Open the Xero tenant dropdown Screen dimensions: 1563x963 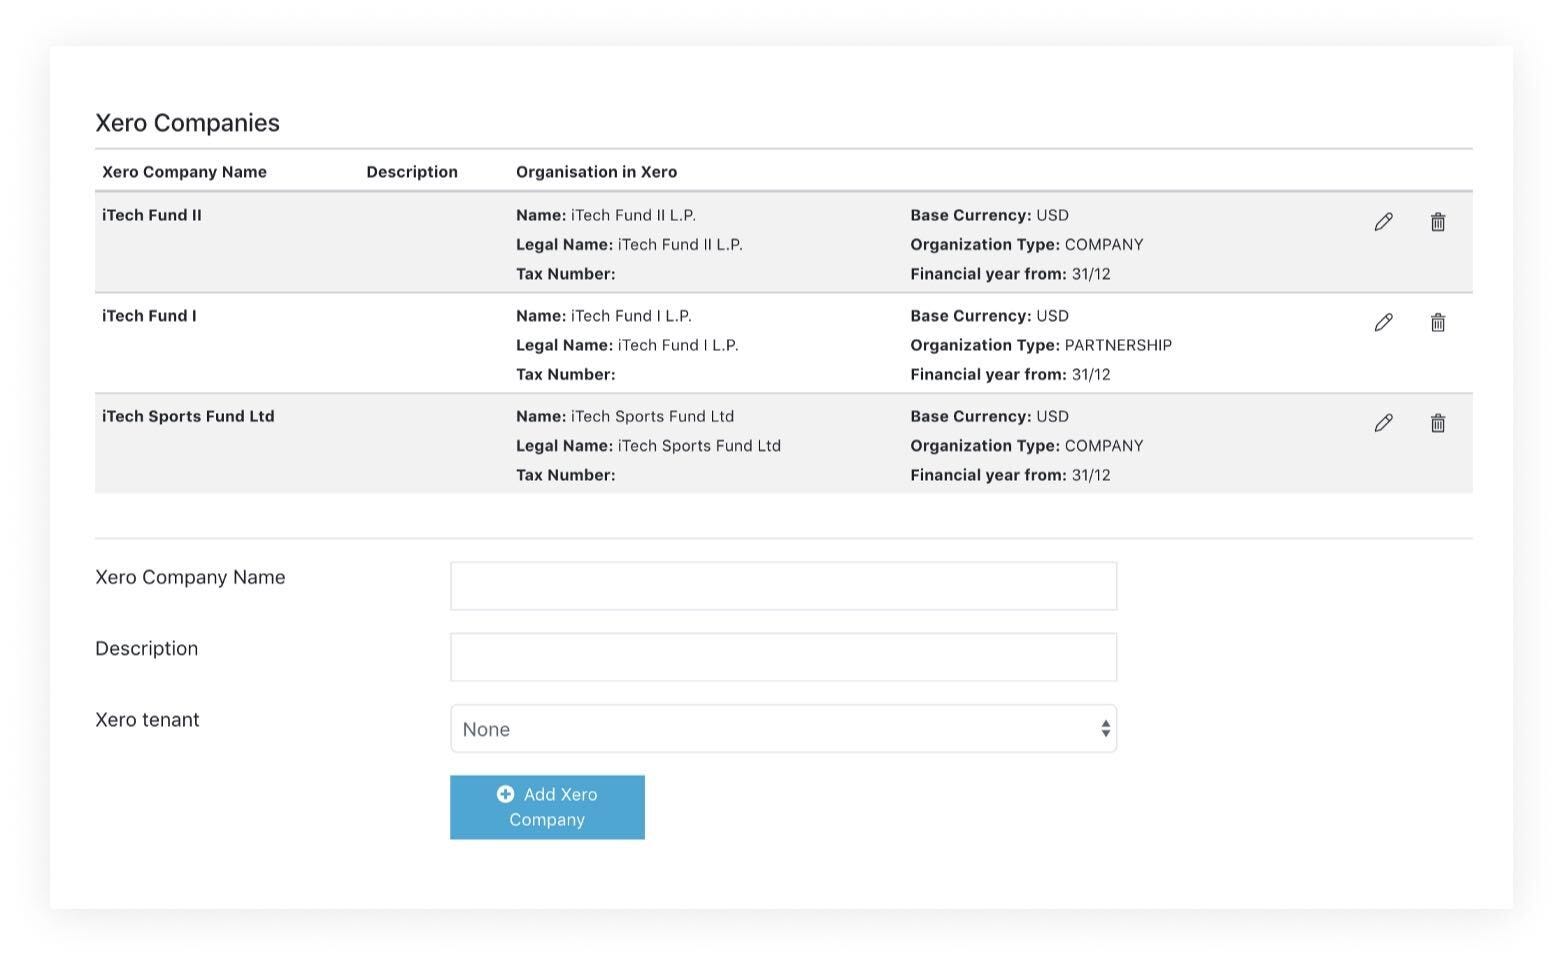783,729
